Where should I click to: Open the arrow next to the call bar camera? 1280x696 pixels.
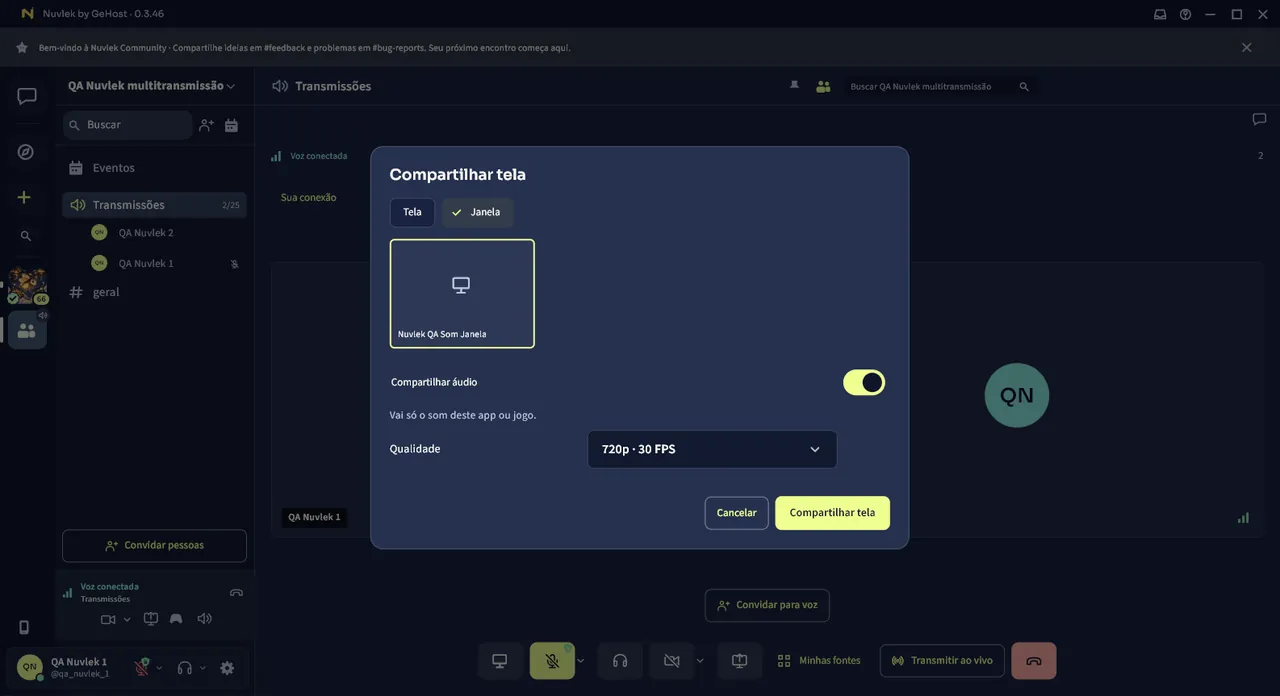pos(700,661)
